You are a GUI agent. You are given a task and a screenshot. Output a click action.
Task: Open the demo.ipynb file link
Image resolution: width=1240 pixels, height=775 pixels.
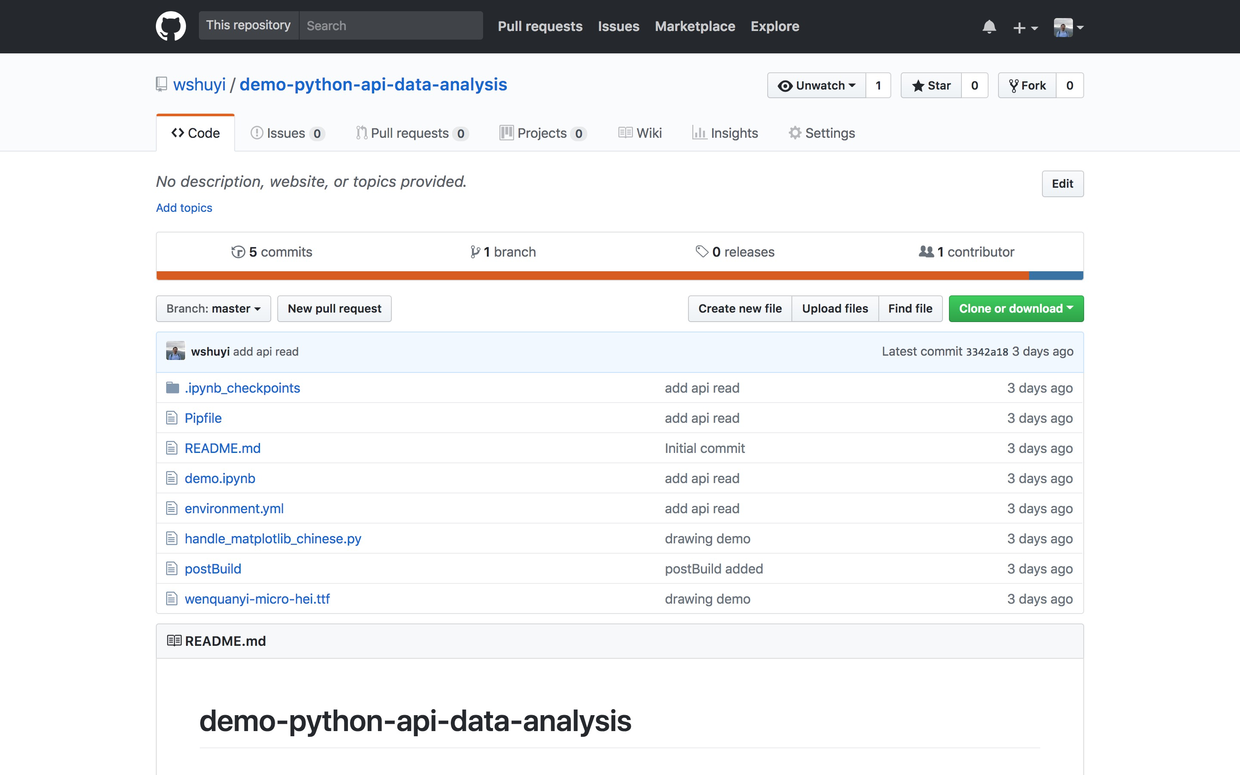coord(220,479)
